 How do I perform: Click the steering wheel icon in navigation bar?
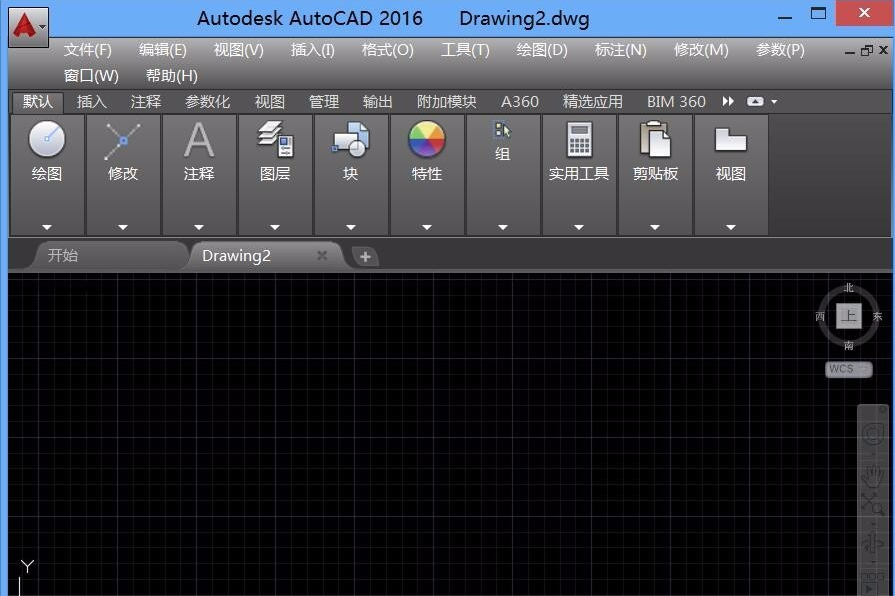(x=873, y=434)
